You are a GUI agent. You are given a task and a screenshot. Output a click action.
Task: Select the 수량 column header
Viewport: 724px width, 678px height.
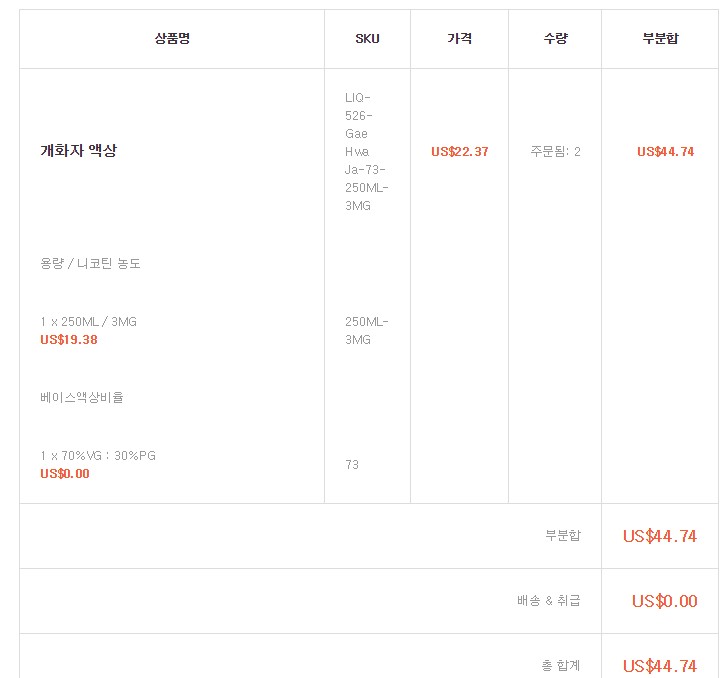tap(555, 39)
